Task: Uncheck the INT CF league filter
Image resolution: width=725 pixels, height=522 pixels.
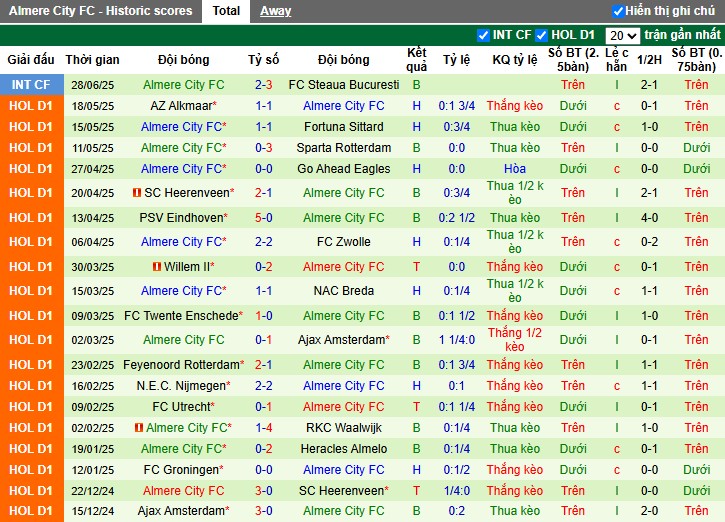Action: pyautogui.click(x=483, y=35)
